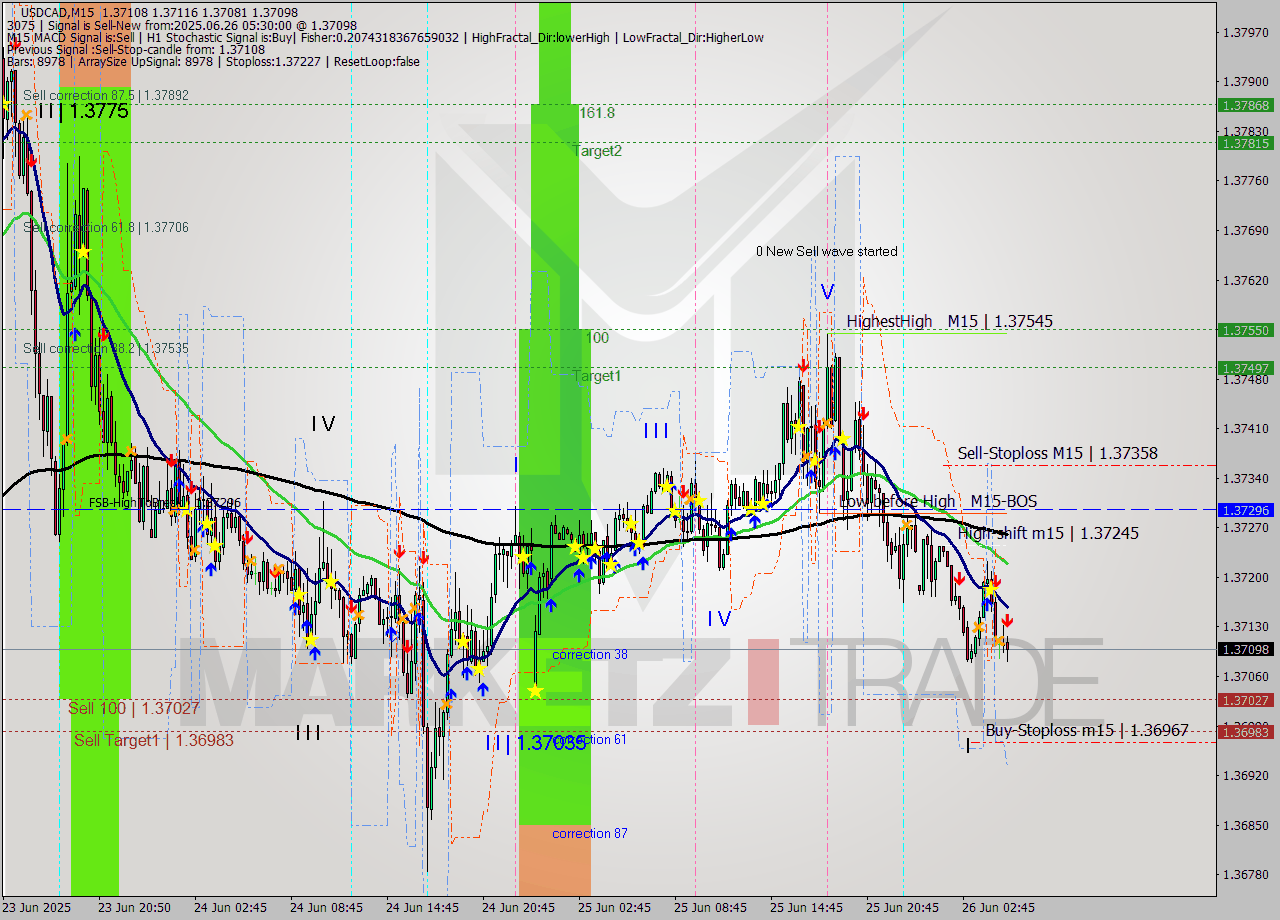Click the green 1.37868 price label
The height and width of the screenshot is (920, 1280).
[x=1247, y=103]
